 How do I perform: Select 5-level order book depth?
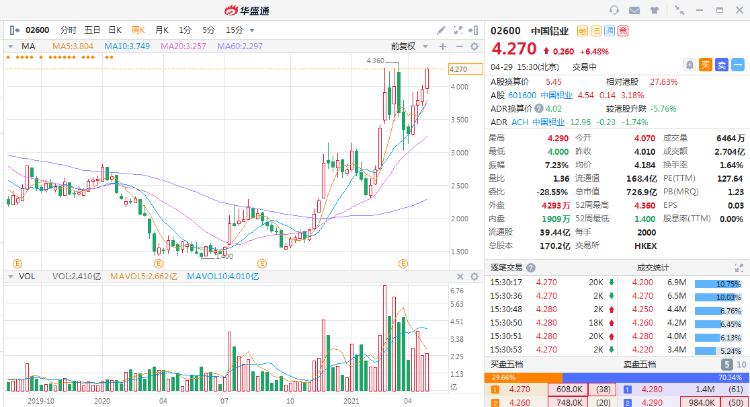727,365
